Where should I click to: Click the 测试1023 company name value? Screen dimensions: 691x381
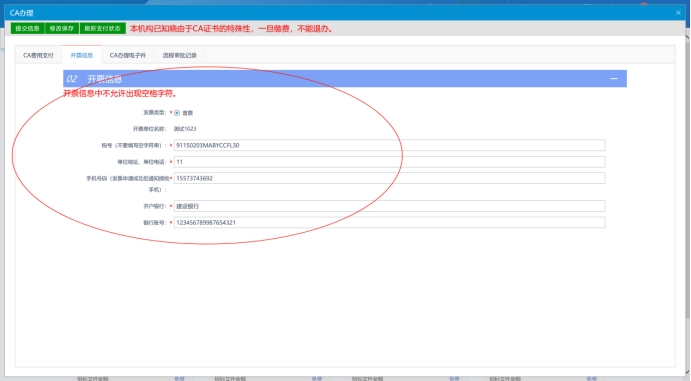(x=185, y=129)
